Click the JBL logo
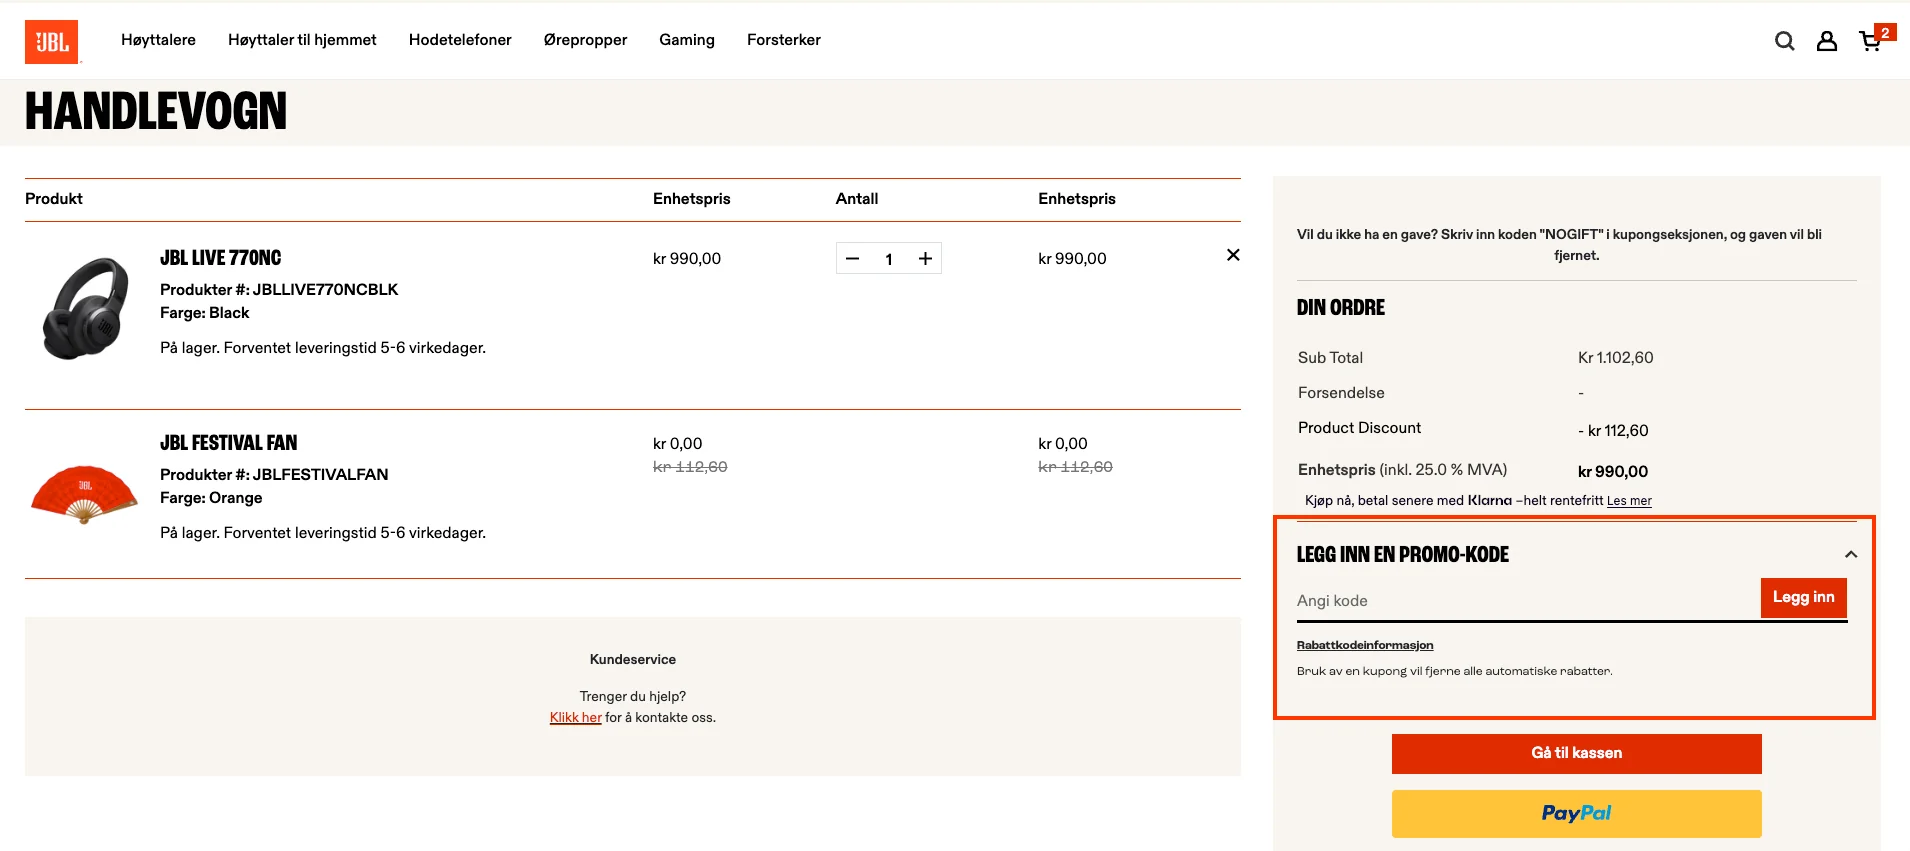This screenshot has height=851, width=1910. click(52, 42)
